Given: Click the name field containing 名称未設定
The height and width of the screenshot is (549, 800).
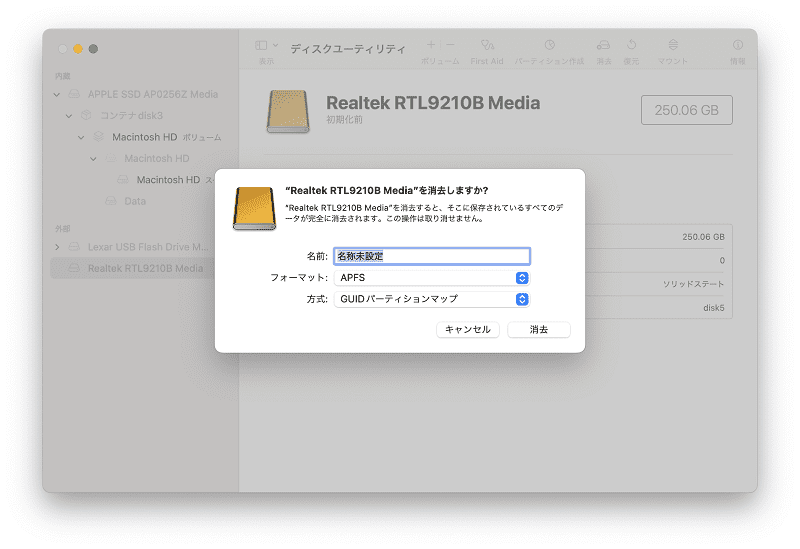Looking at the screenshot, I should click(x=432, y=256).
